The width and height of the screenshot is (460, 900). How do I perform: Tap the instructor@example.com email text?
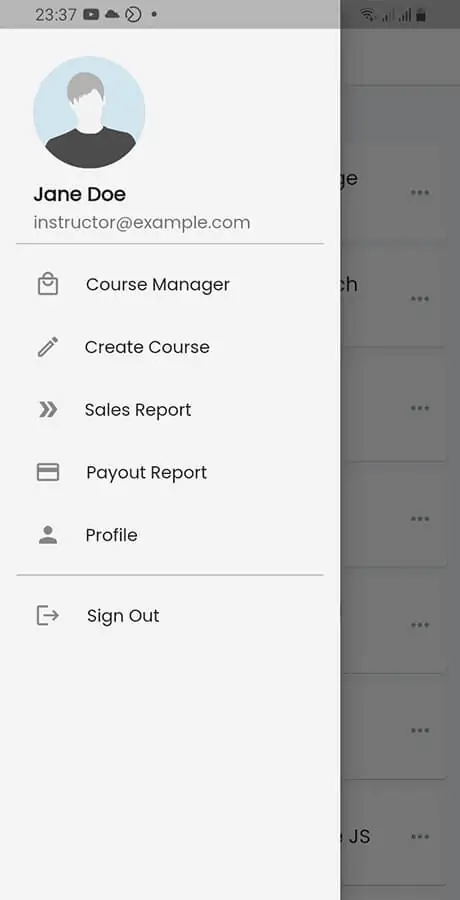(142, 222)
